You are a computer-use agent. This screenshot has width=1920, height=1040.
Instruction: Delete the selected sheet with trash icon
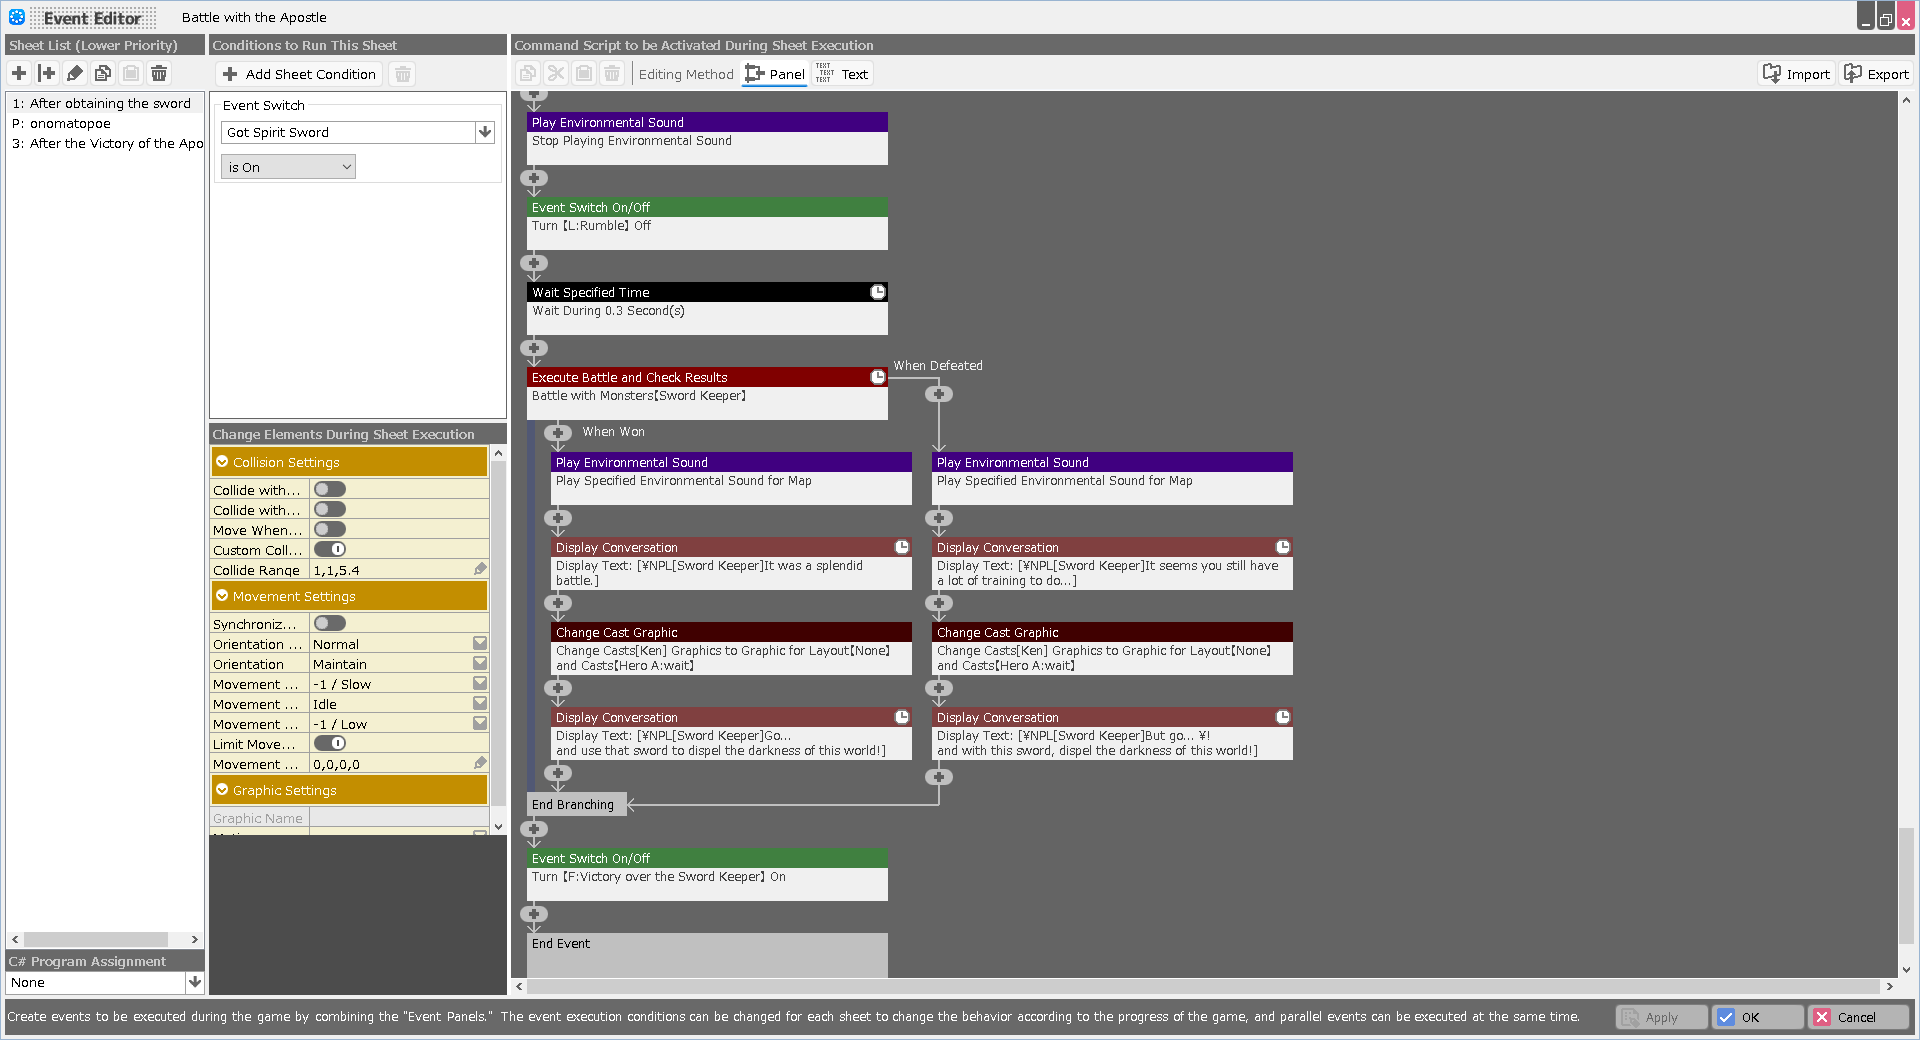tap(159, 73)
